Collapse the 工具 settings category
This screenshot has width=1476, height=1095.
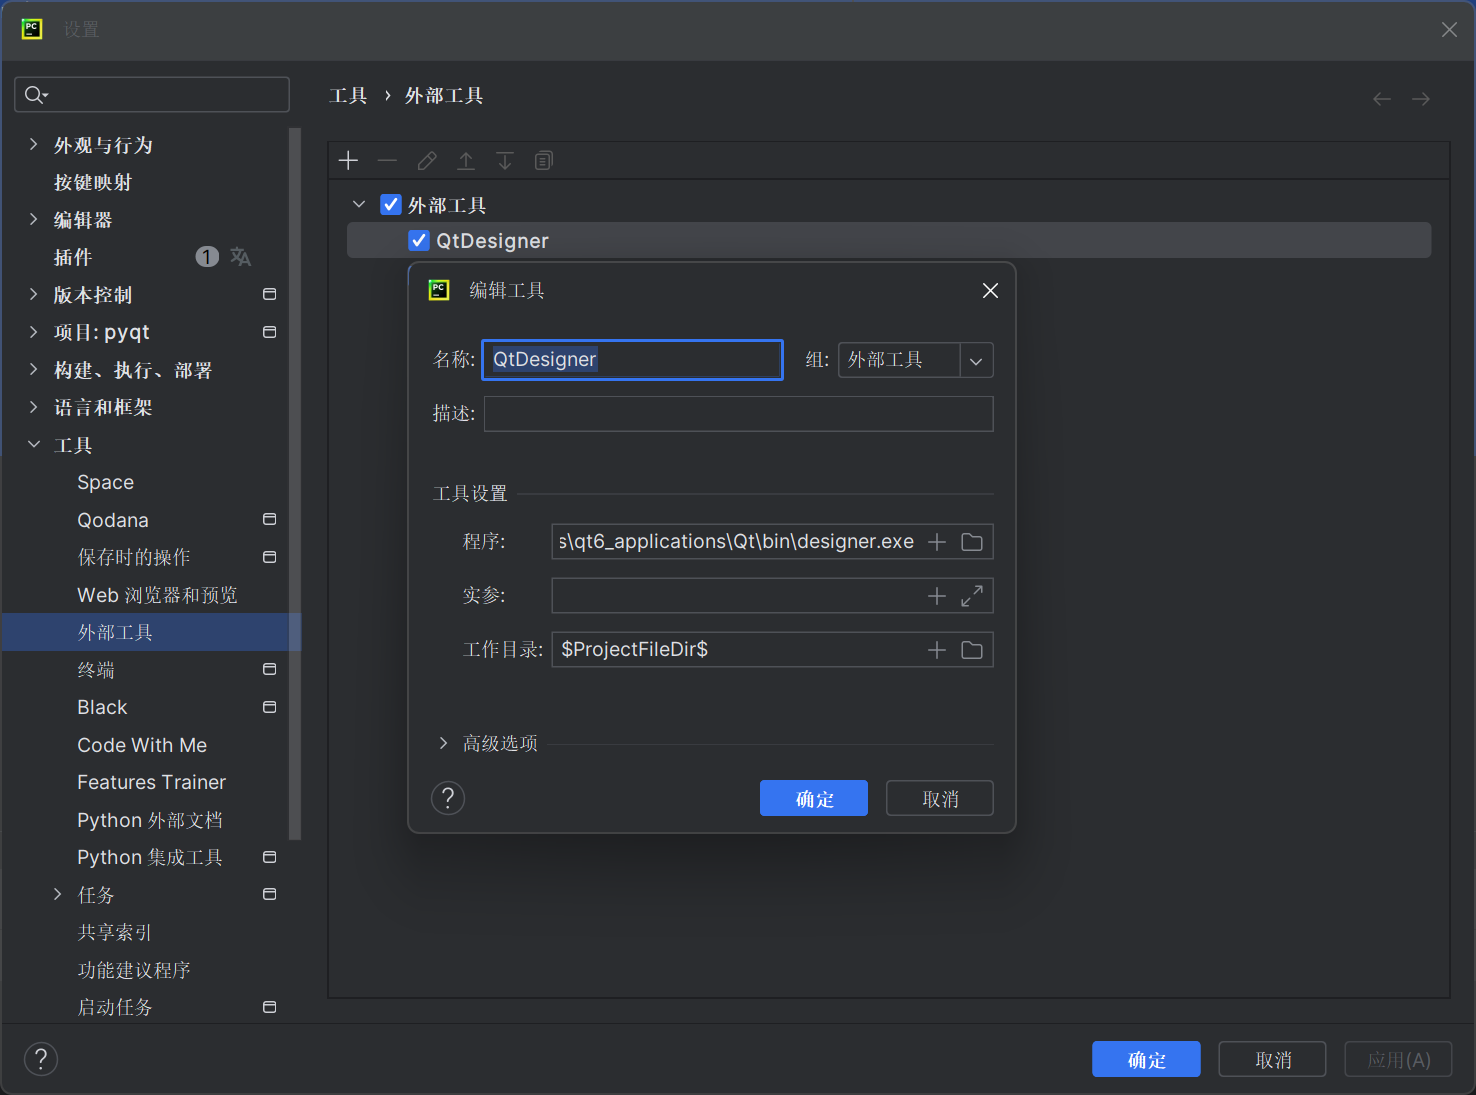coord(33,444)
